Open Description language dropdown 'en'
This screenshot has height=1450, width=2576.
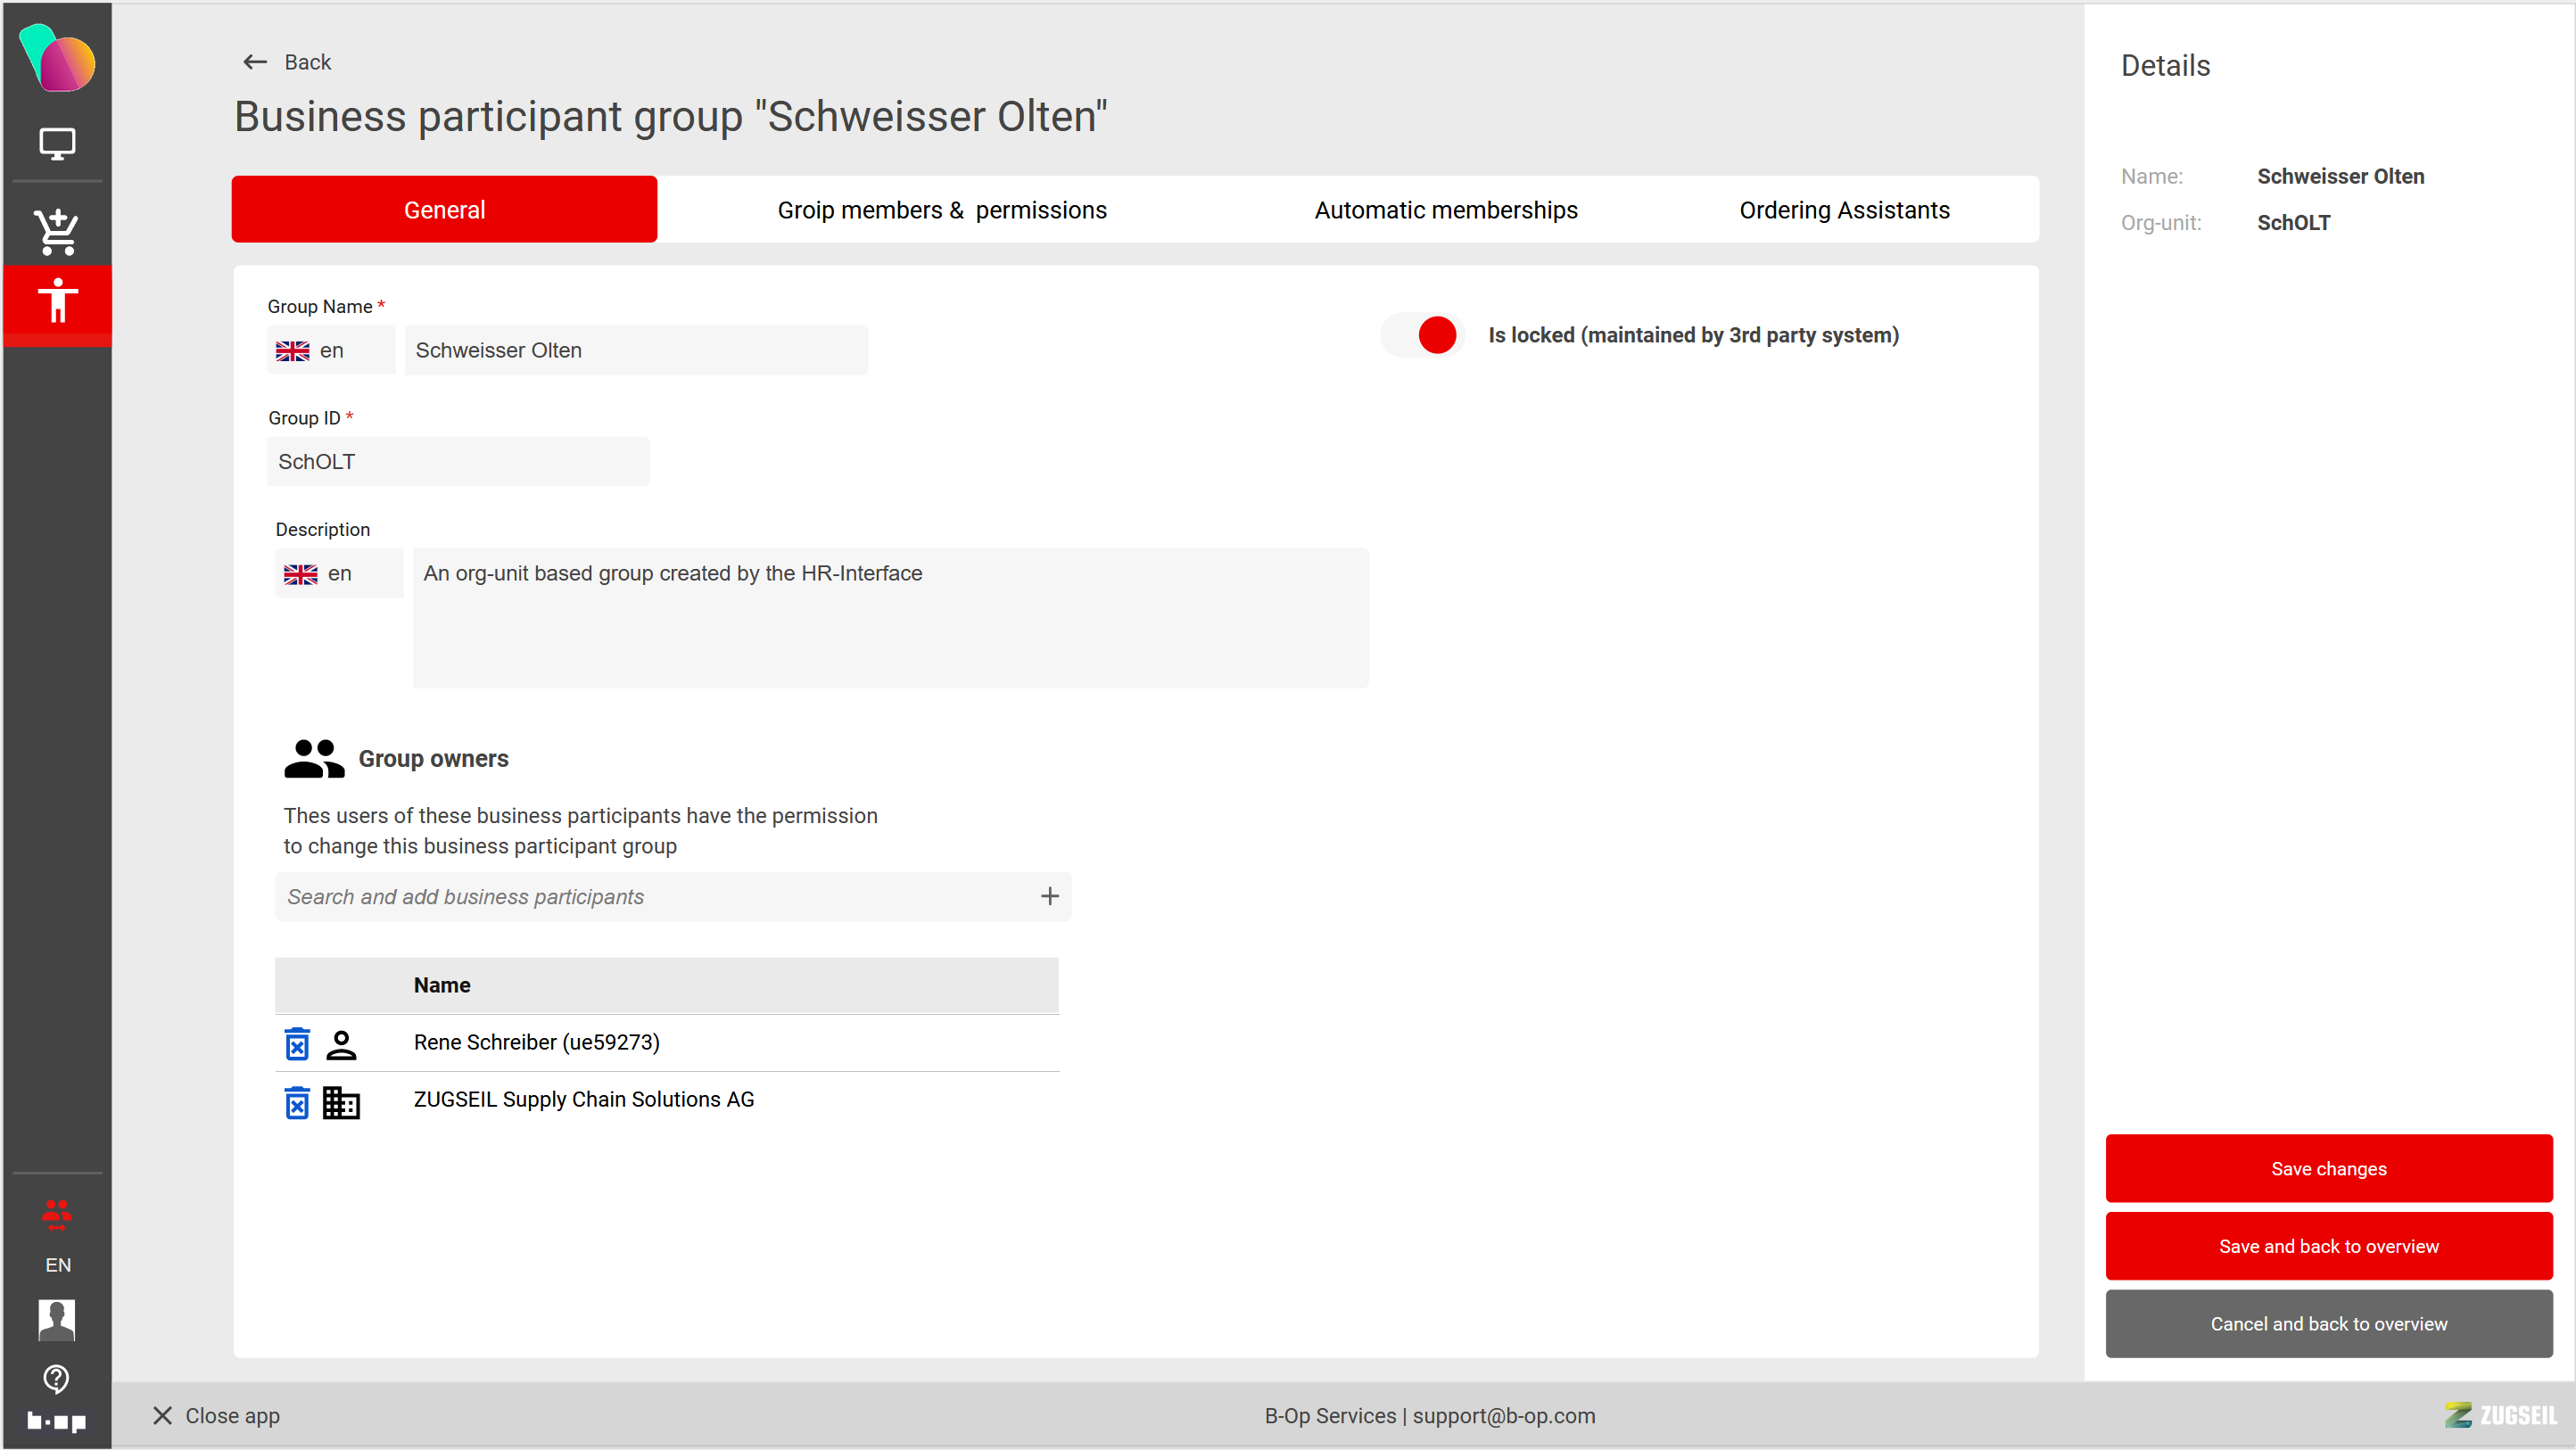pos(338,574)
